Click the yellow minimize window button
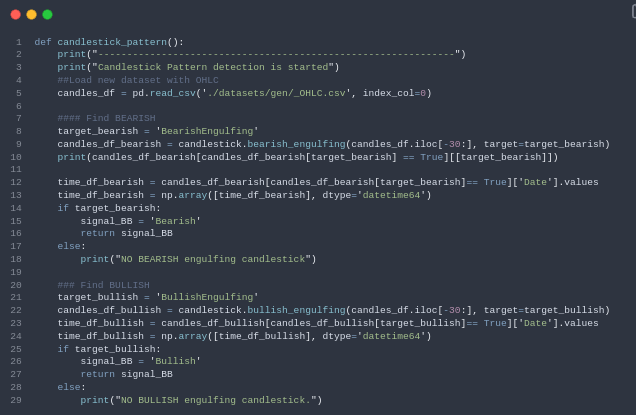The height and width of the screenshot is (415, 636). click(31, 14)
